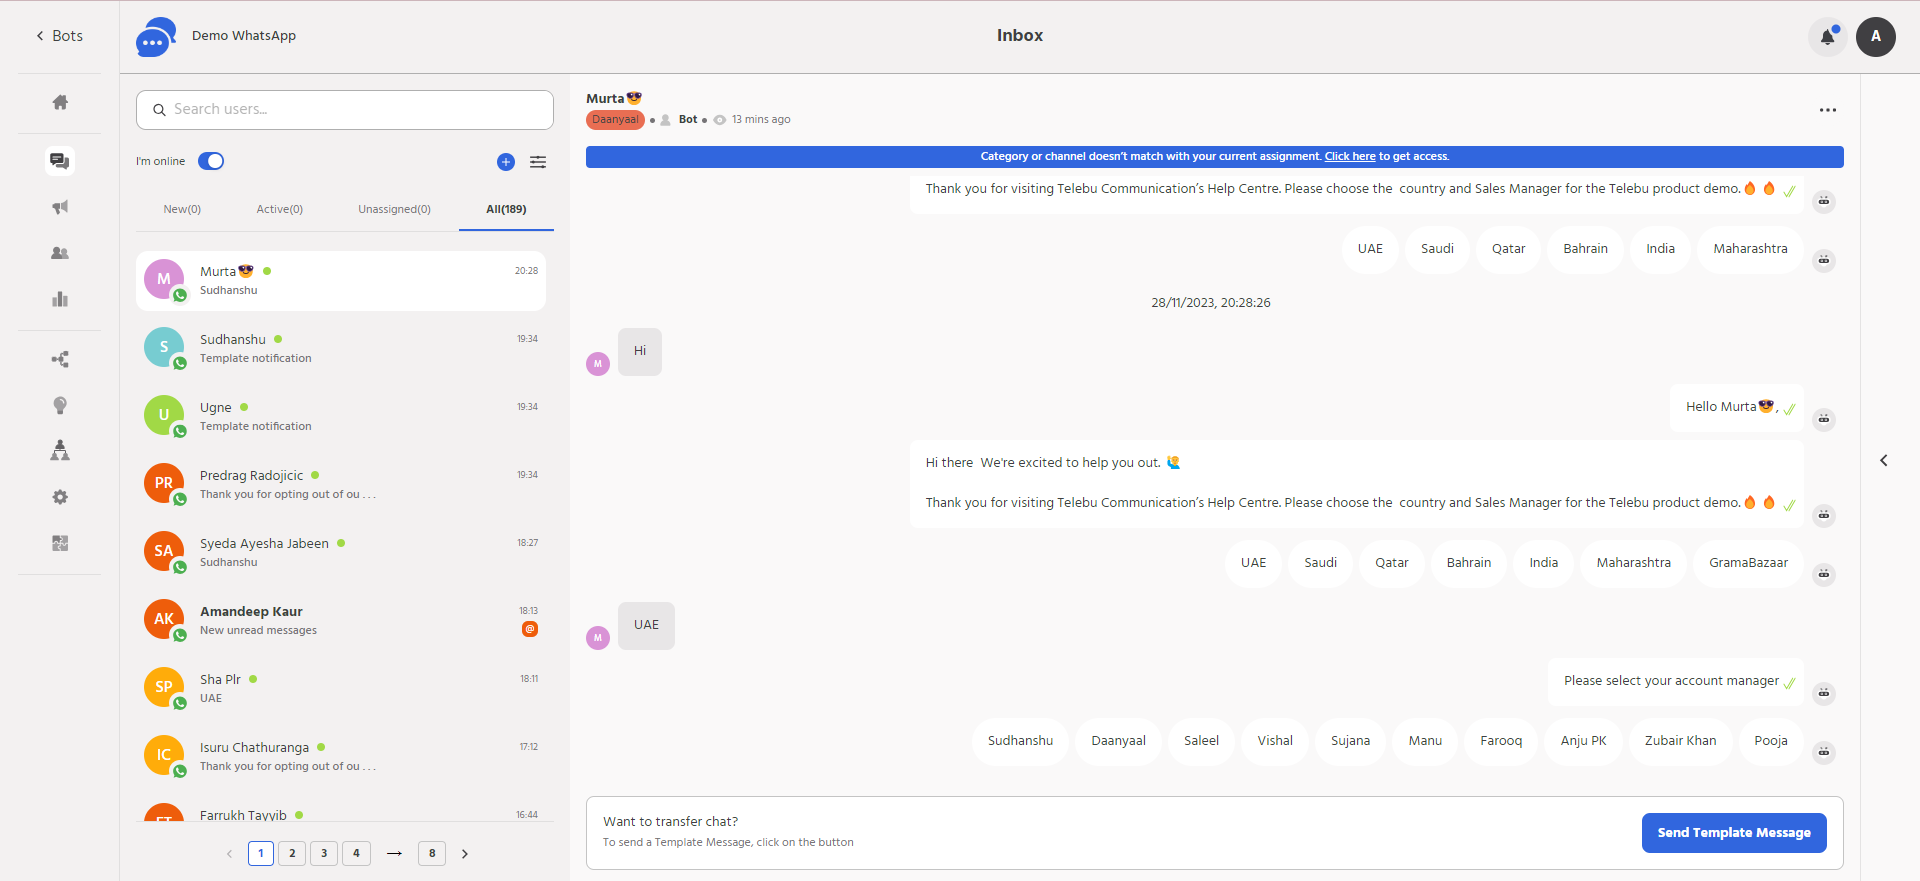The width and height of the screenshot is (1920, 881).
Task: Jump to page 8 of chats
Action: tap(432, 853)
